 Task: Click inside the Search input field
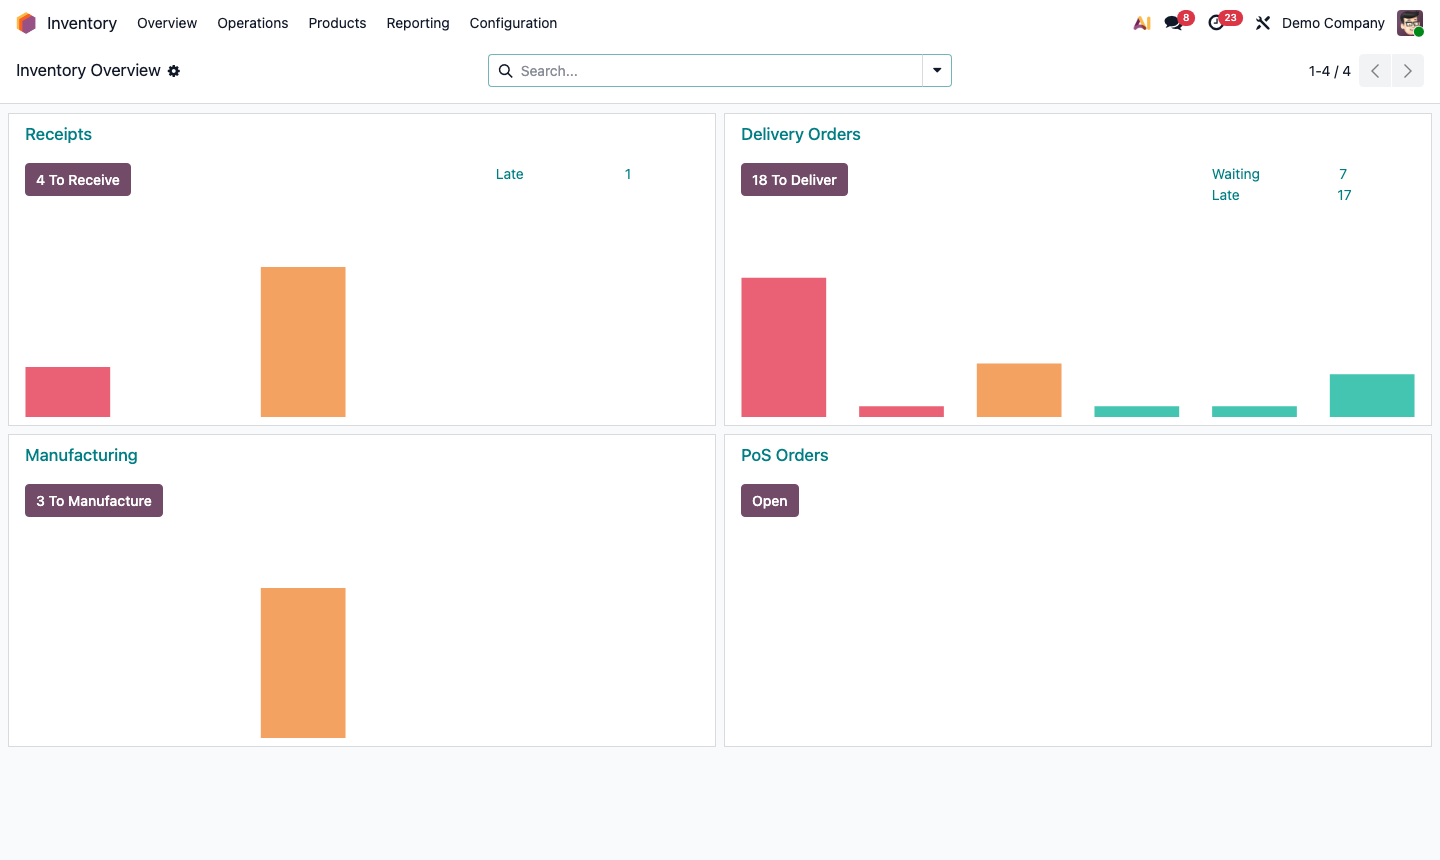(700, 71)
